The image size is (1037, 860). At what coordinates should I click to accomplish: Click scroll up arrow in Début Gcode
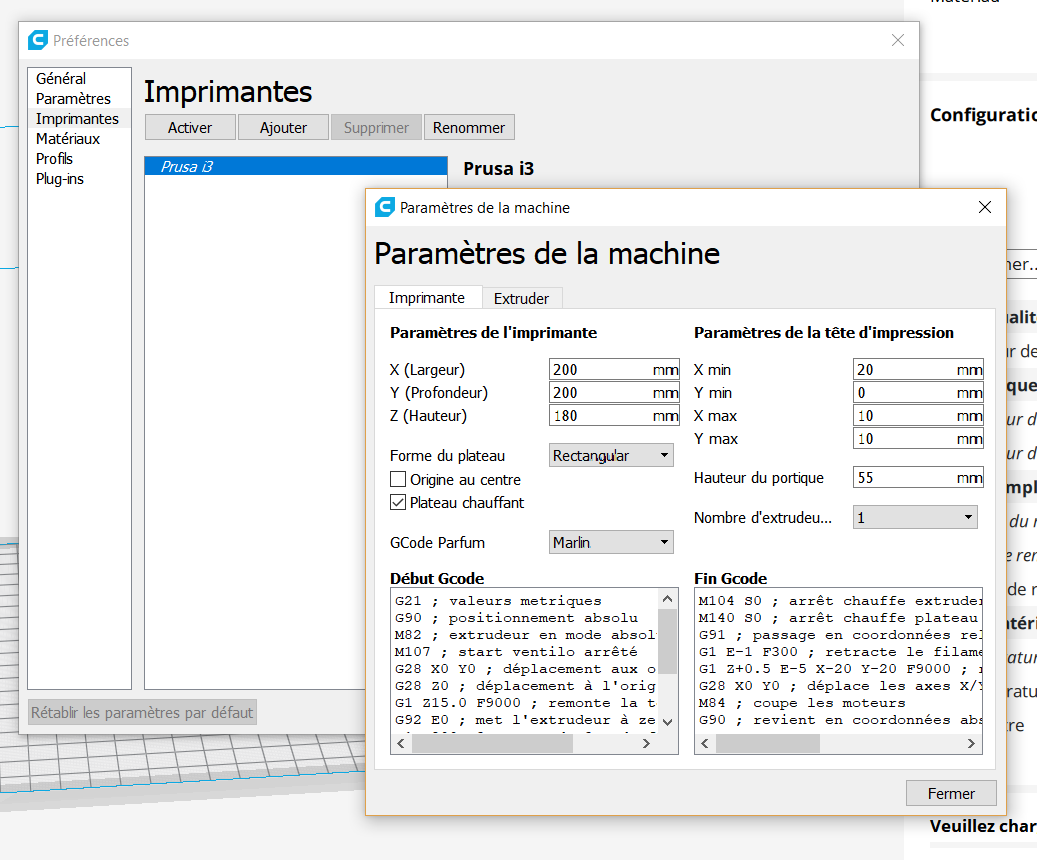pos(667,599)
